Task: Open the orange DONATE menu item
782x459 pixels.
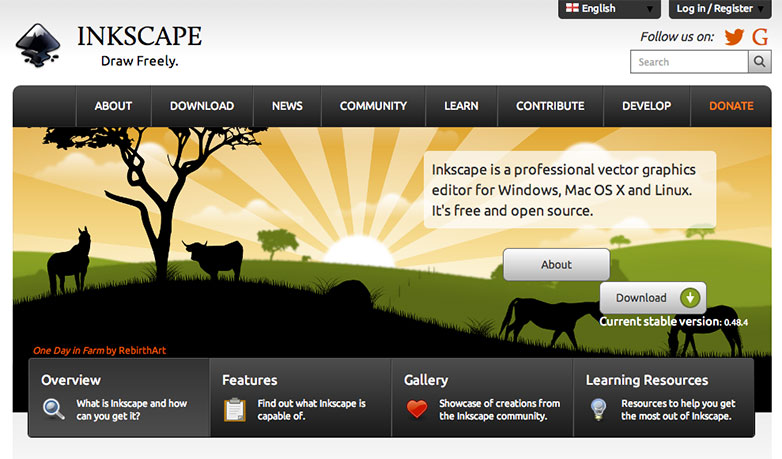Action: click(731, 106)
